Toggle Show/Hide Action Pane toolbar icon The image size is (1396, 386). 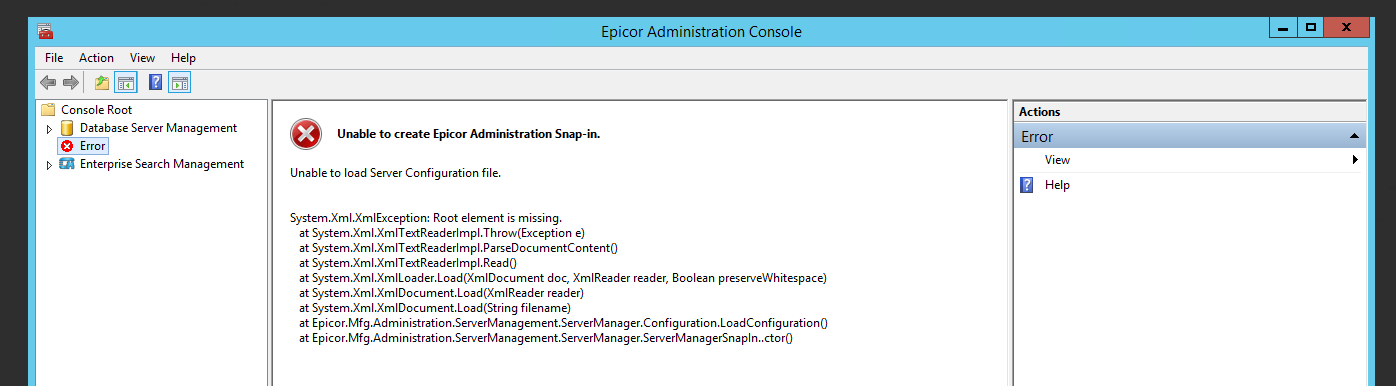pos(180,83)
